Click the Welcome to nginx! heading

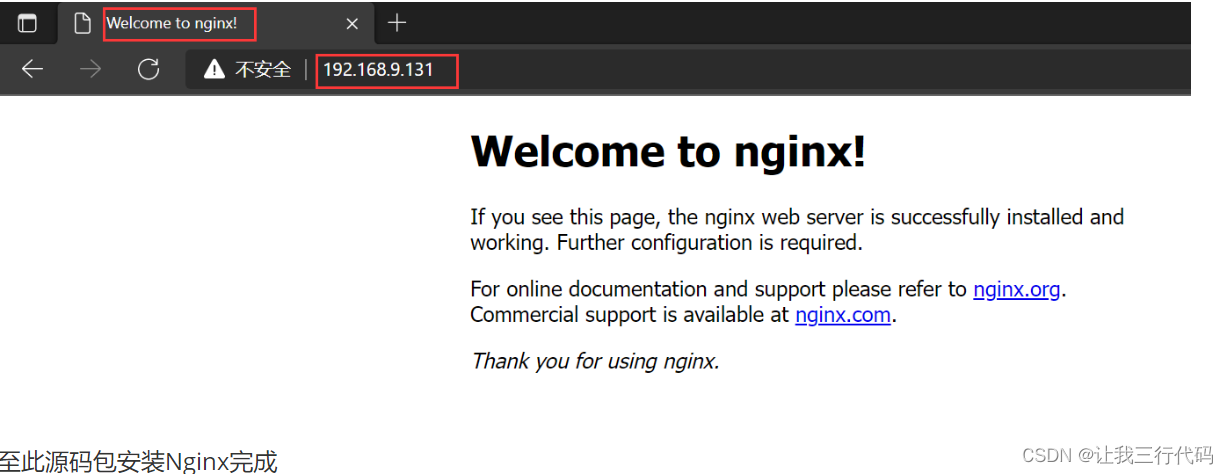coord(668,152)
